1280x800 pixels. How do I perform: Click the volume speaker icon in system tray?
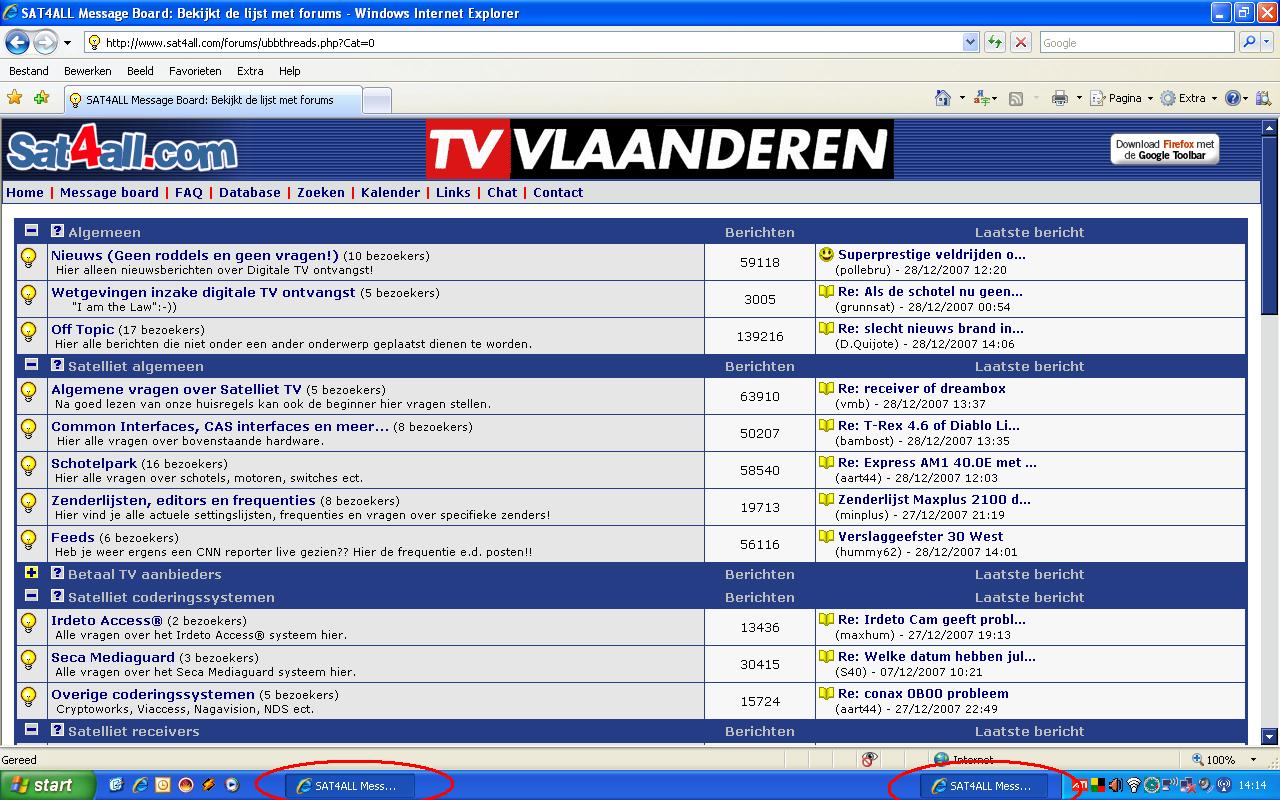tap(1115, 786)
